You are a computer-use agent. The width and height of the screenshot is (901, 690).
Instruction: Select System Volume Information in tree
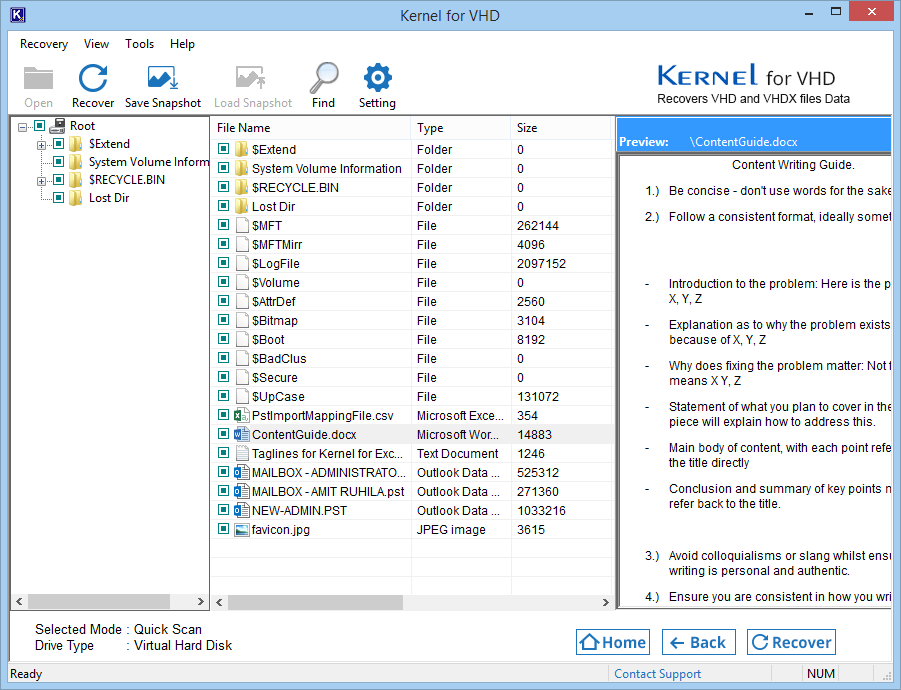click(149, 161)
